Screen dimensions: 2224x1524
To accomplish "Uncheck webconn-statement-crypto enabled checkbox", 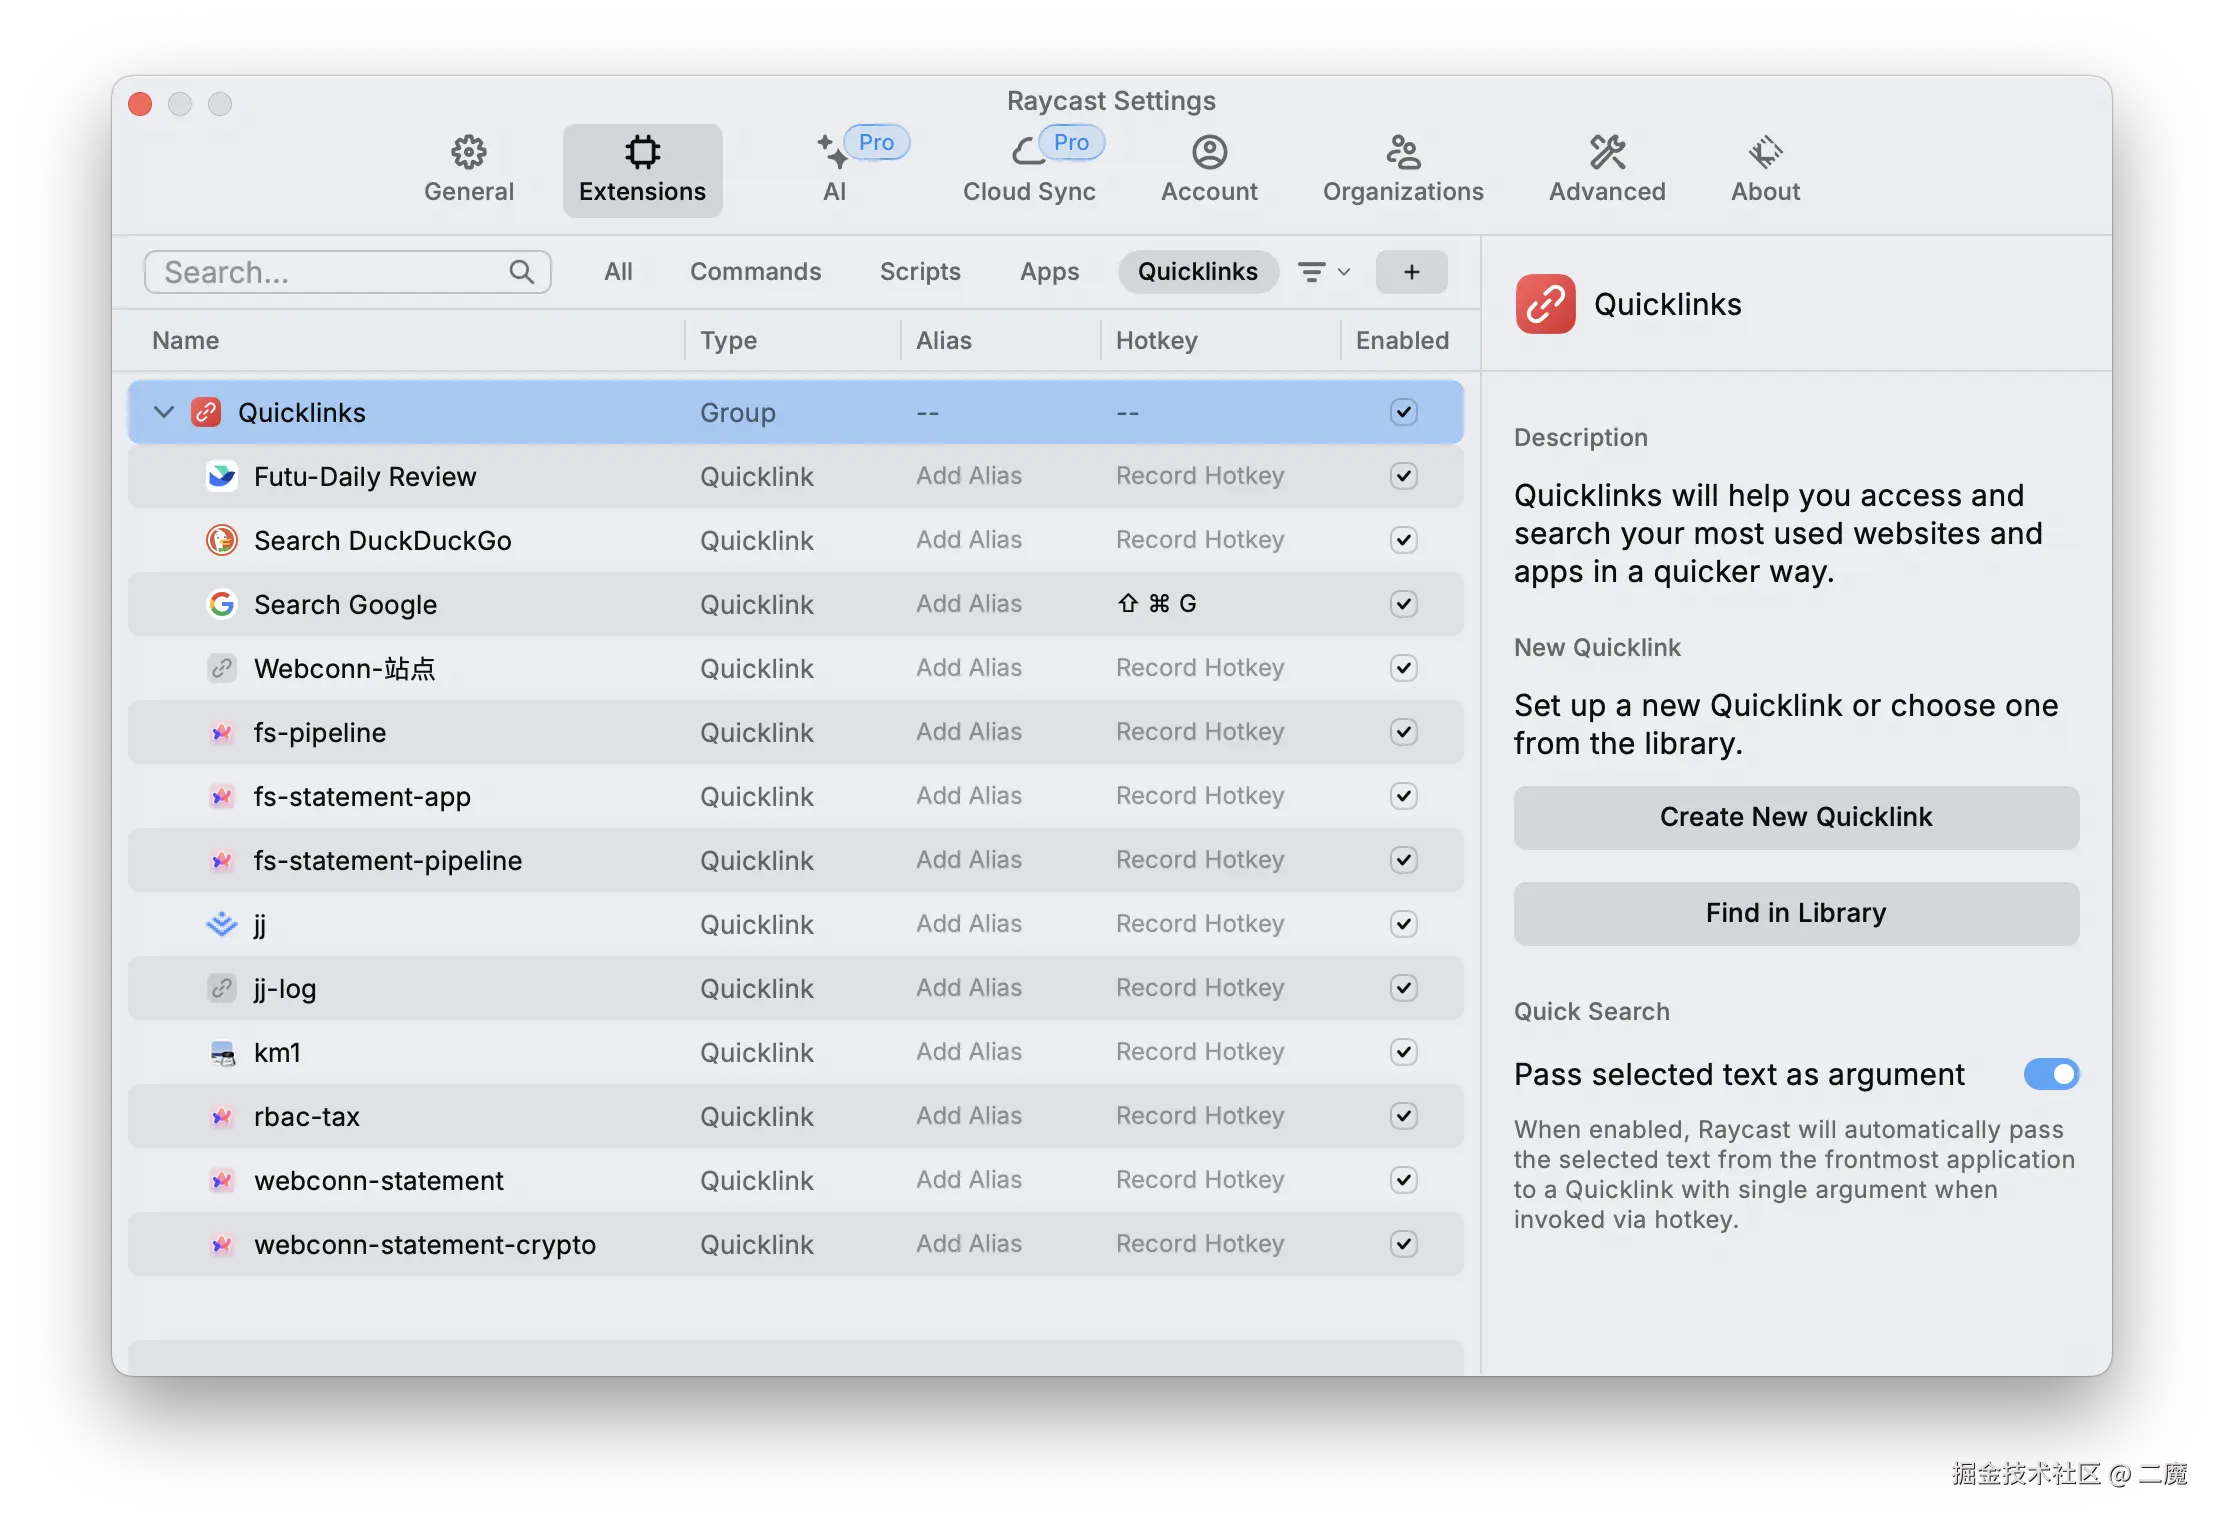I will 1403,1244.
